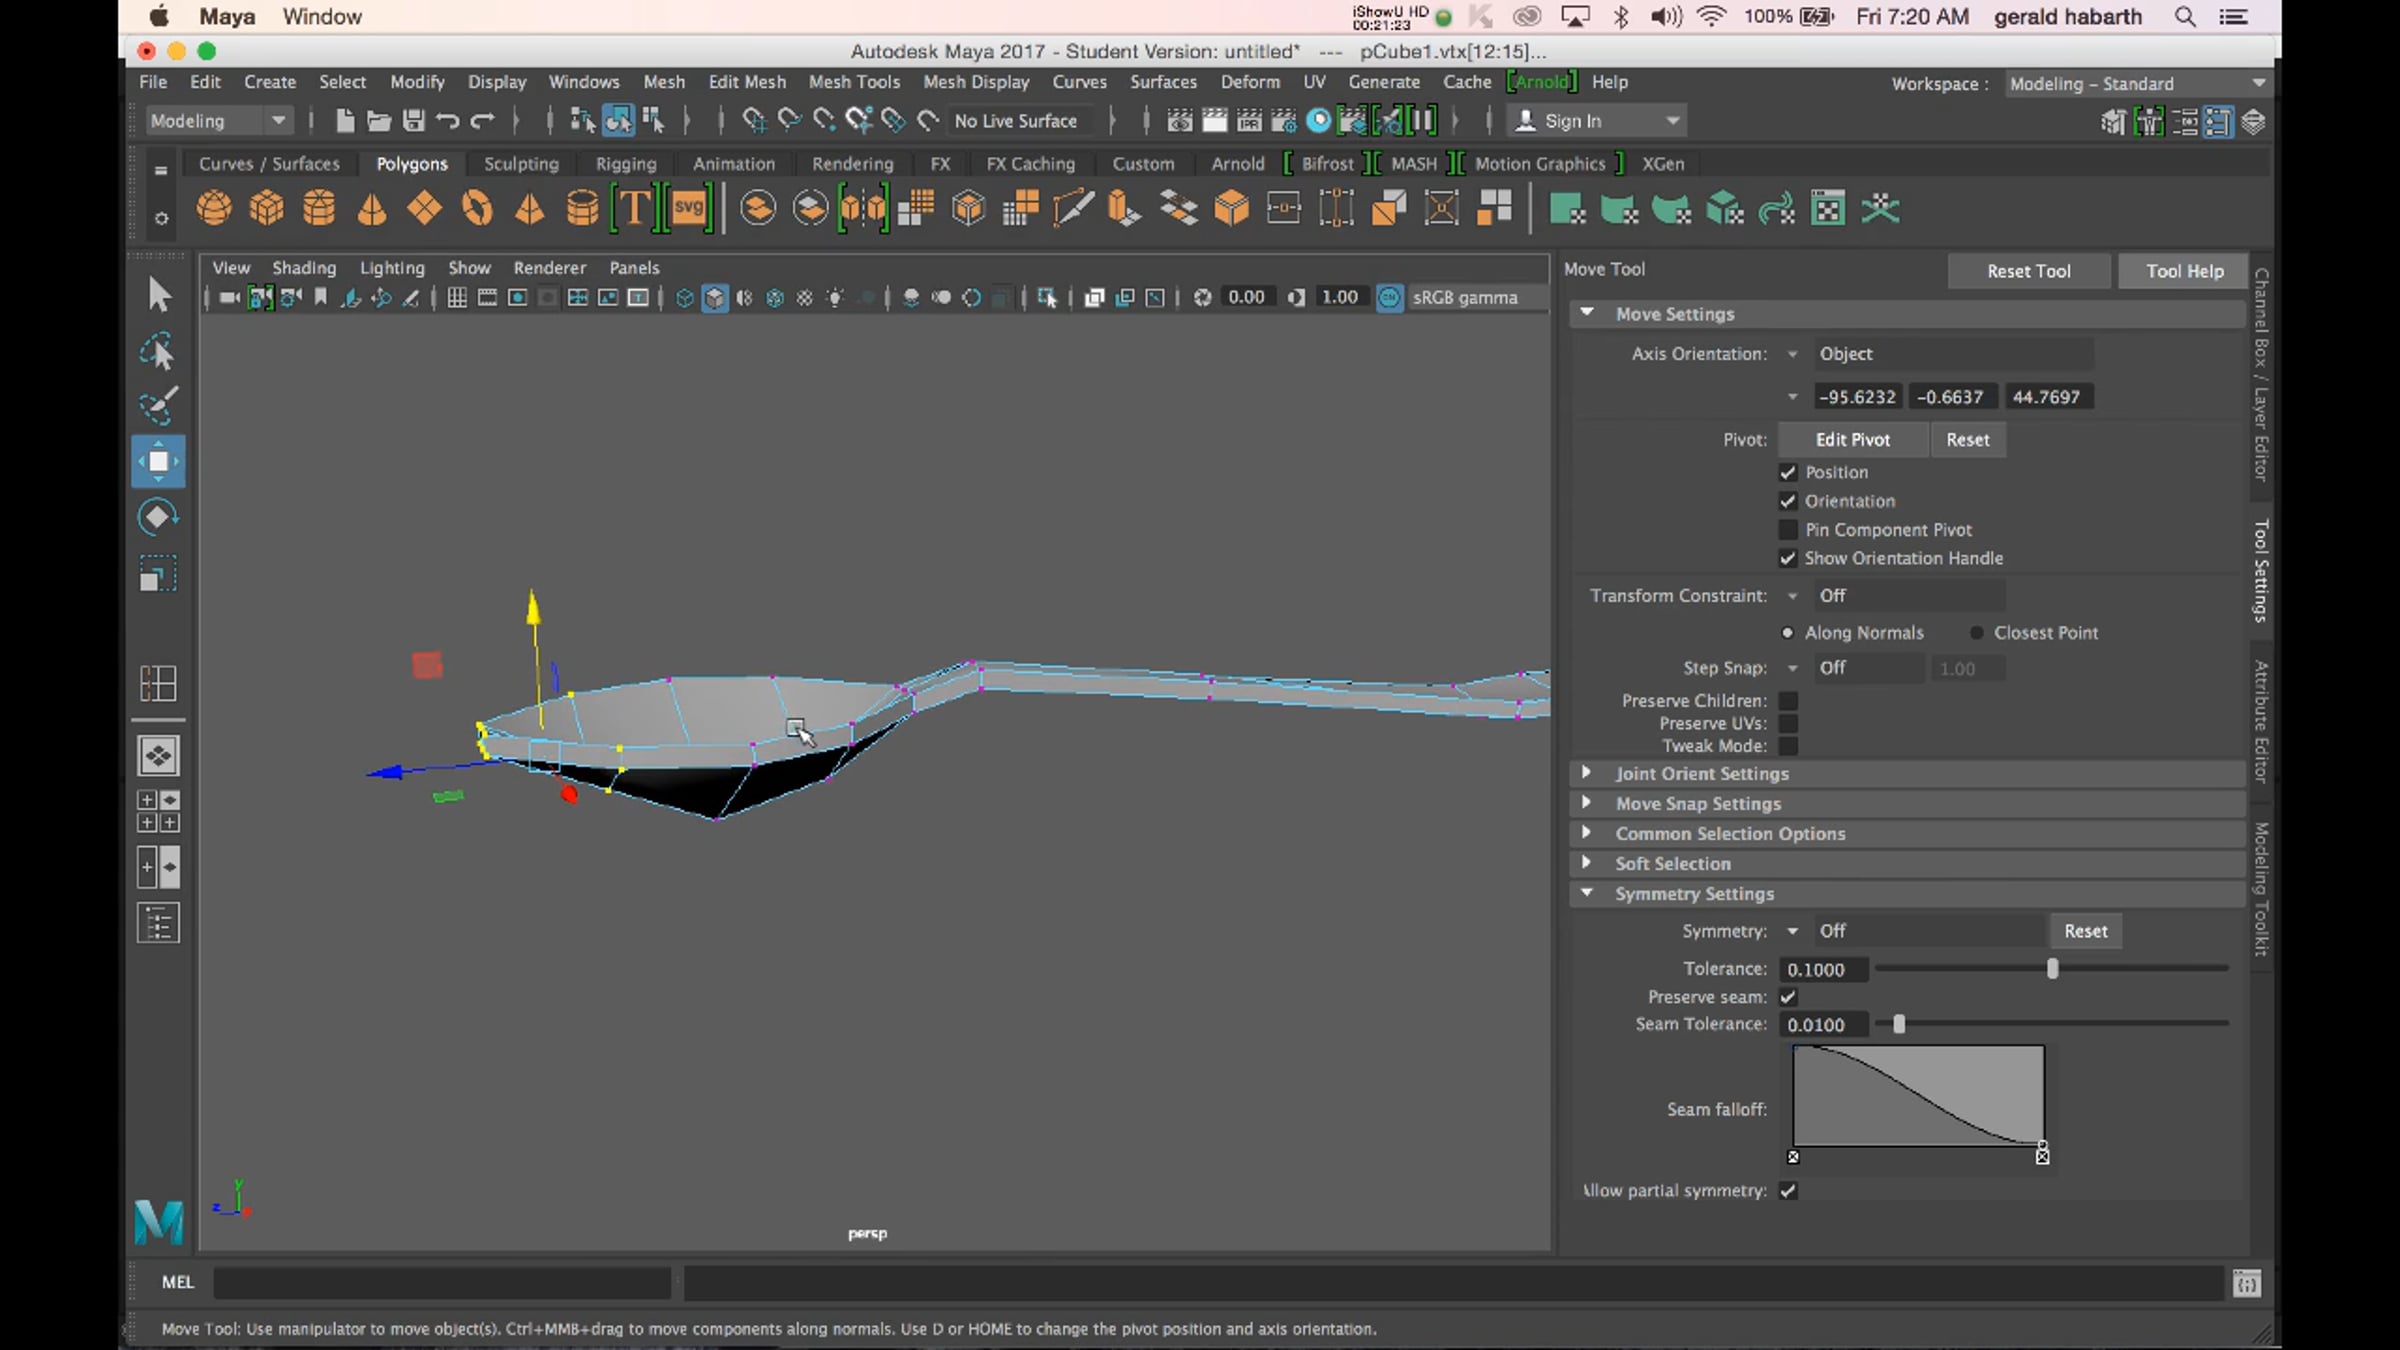Open the Mesh Tools menu
The width and height of the screenshot is (2400, 1350).
click(x=853, y=82)
